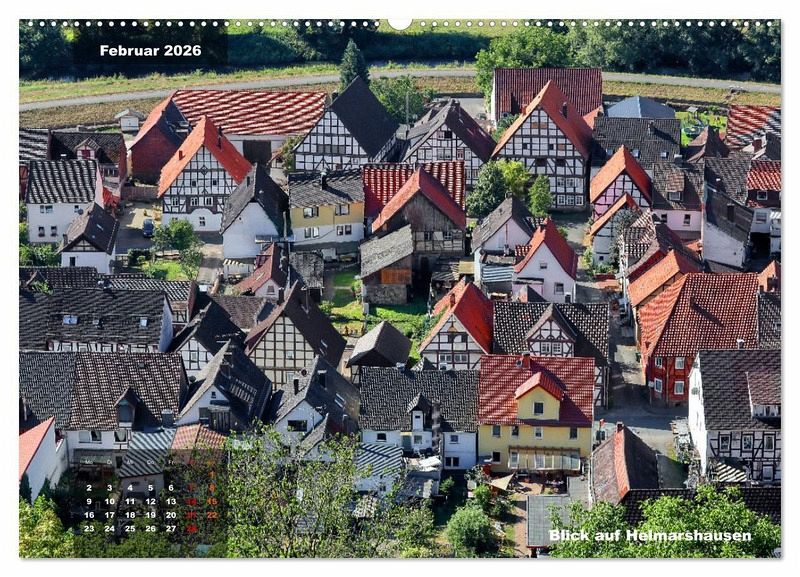This screenshot has width=800, height=577.
Task: Select calendar date 2
Action: point(89,488)
